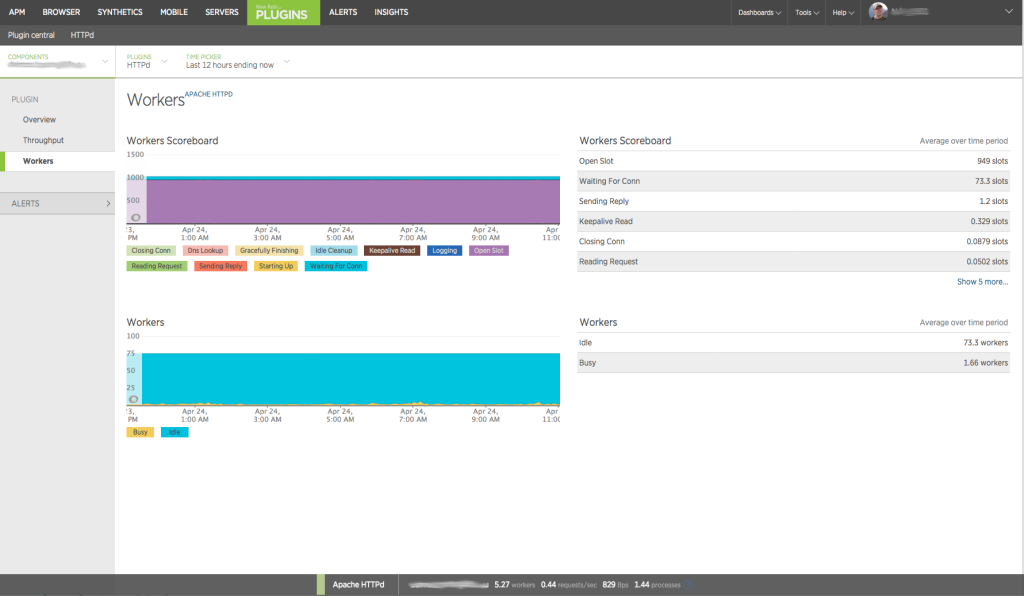Toggle the Dns Lookup legend series
The width and height of the screenshot is (1024, 596).
tap(205, 251)
